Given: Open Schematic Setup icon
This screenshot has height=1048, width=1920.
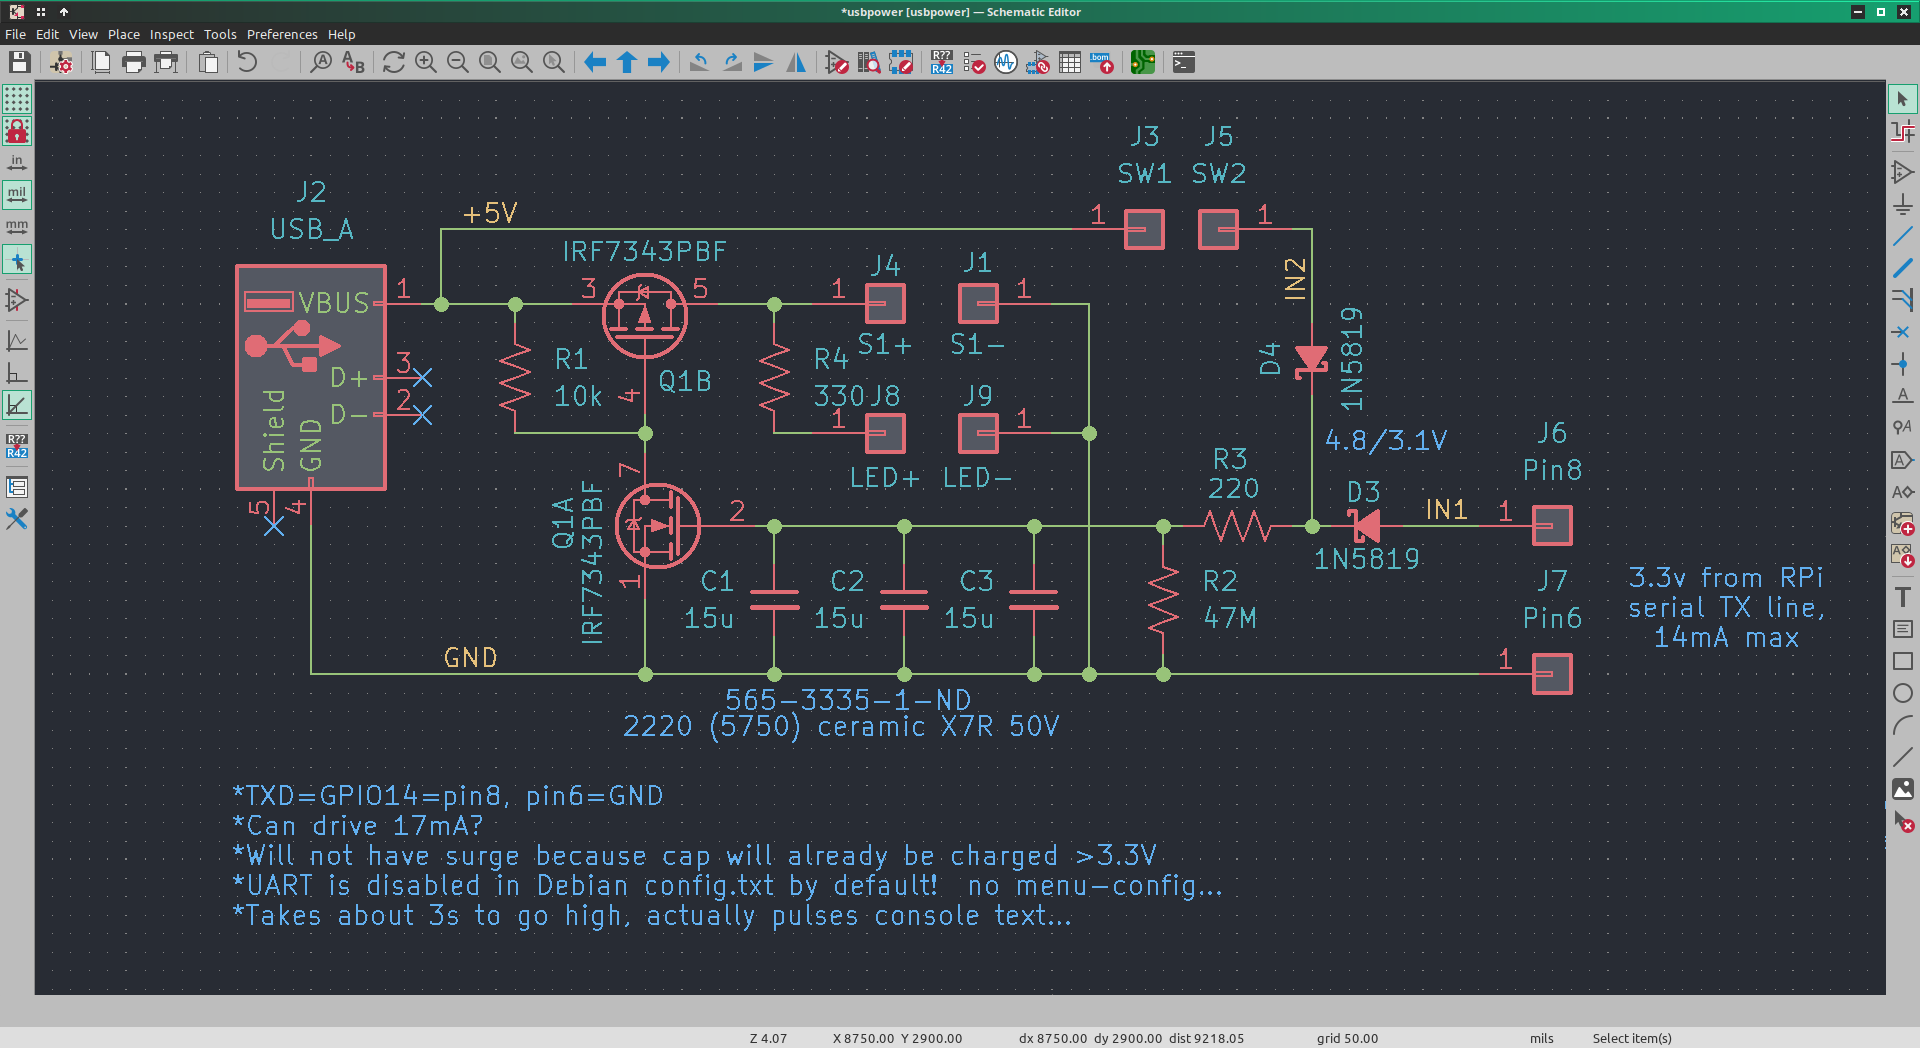Looking at the screenshot, I should tap(62, 62).
